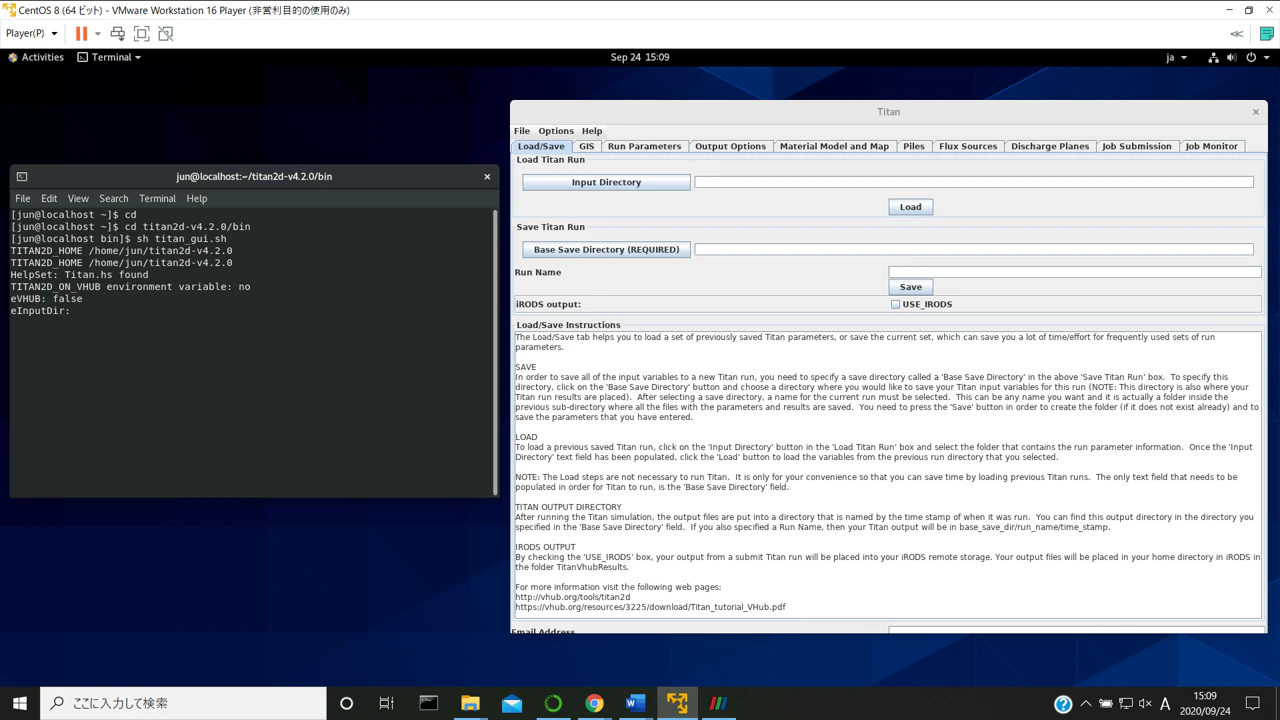Switch to the Output Options tab

click(730, 146)
